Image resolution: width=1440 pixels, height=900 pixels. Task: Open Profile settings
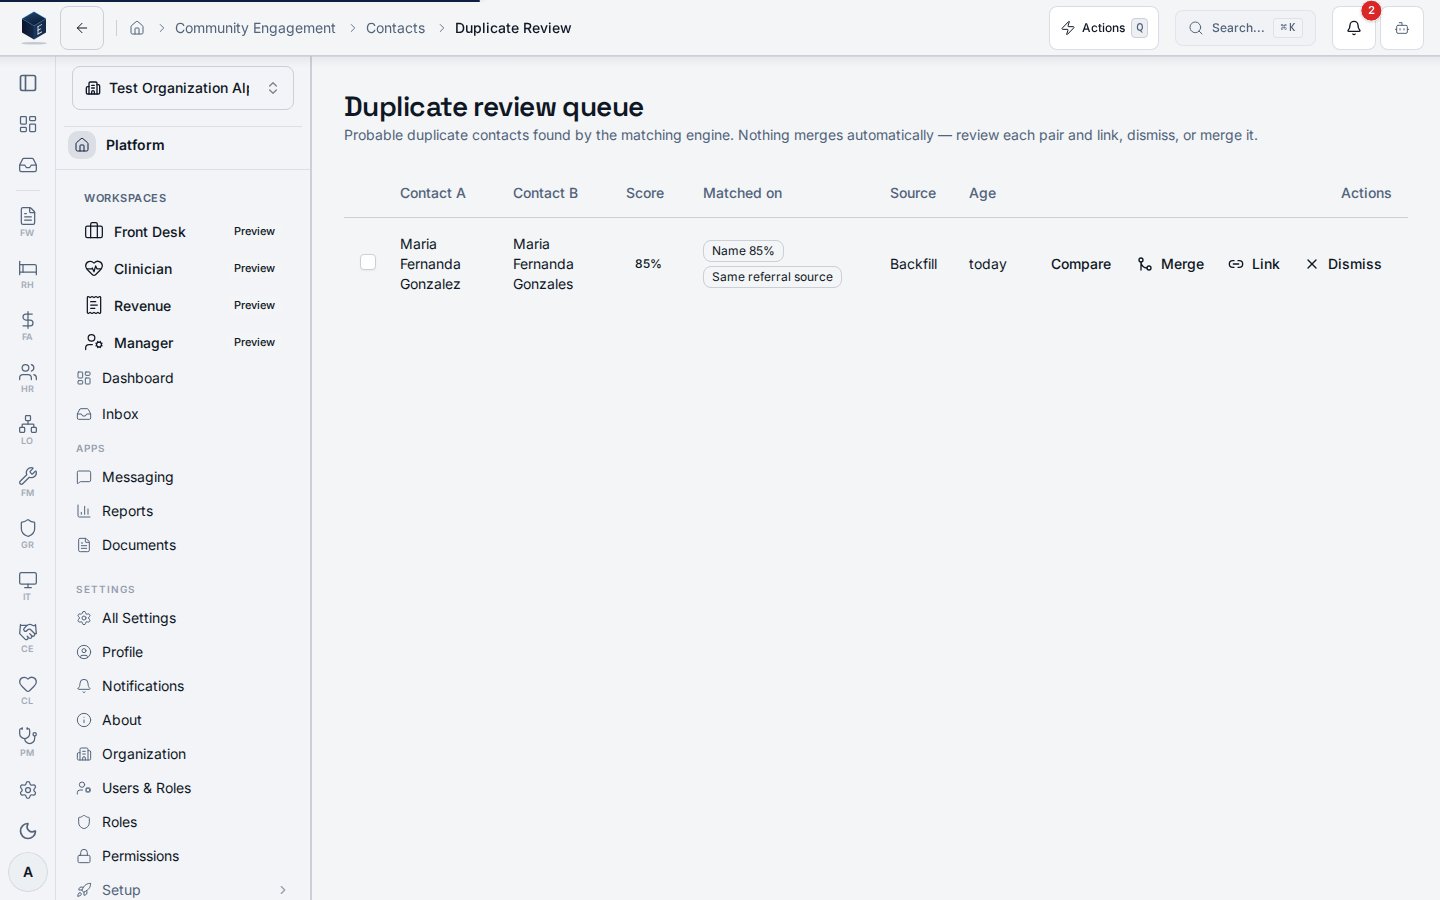(x=183, y=652)
